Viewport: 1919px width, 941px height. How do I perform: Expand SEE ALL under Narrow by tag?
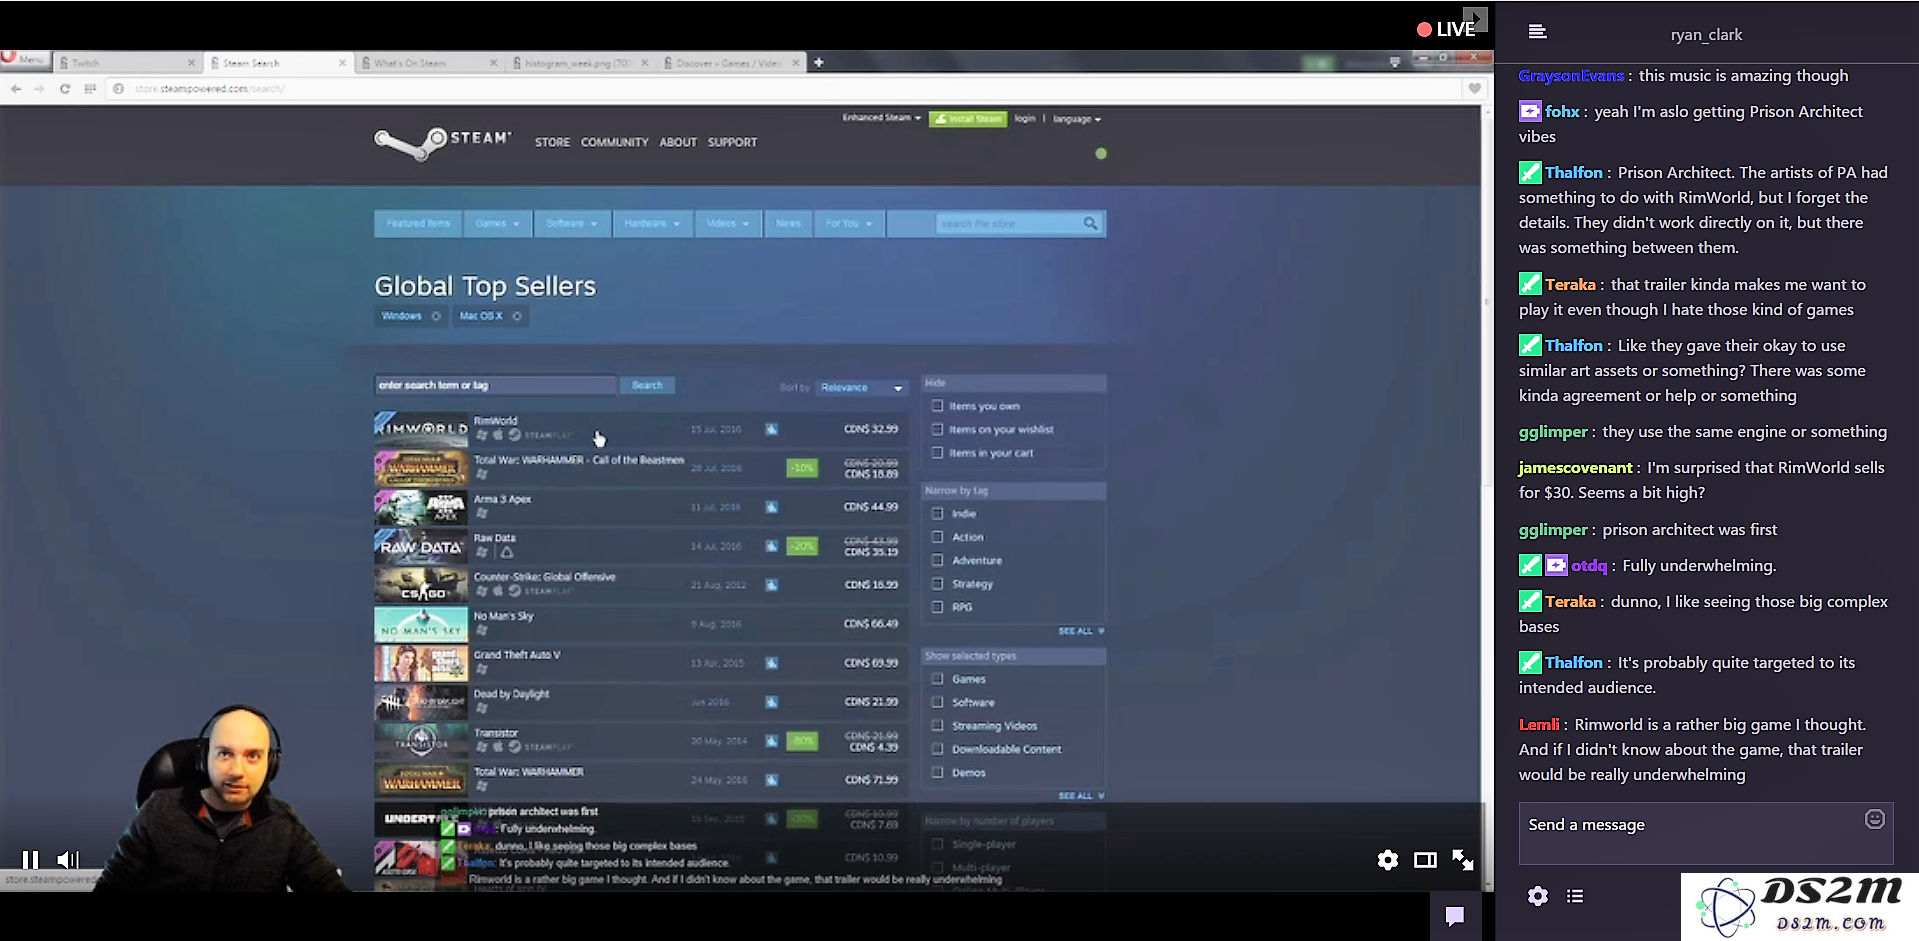pos(1081,631)
